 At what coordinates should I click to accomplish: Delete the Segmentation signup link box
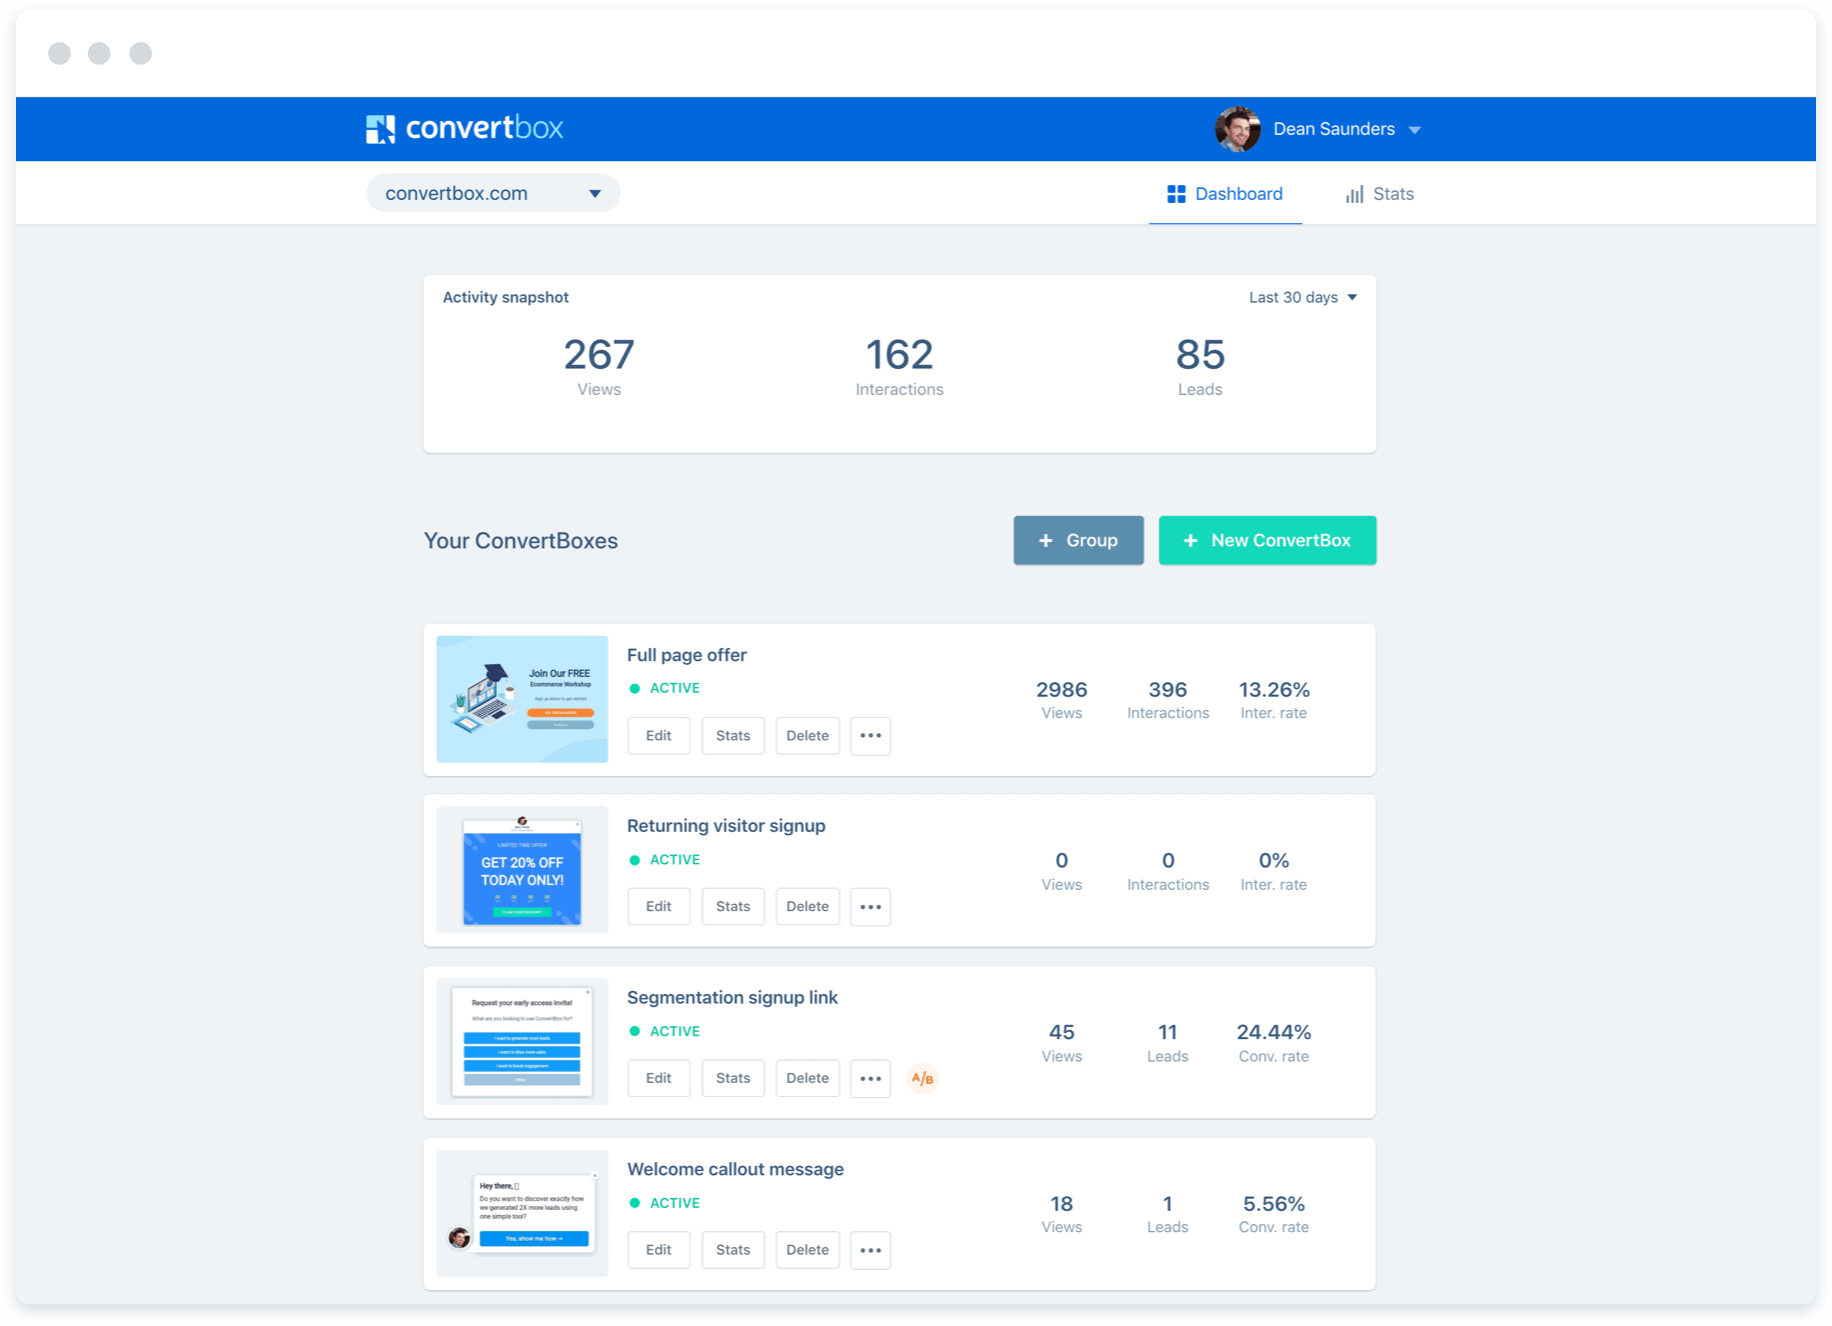[807, 1079]
